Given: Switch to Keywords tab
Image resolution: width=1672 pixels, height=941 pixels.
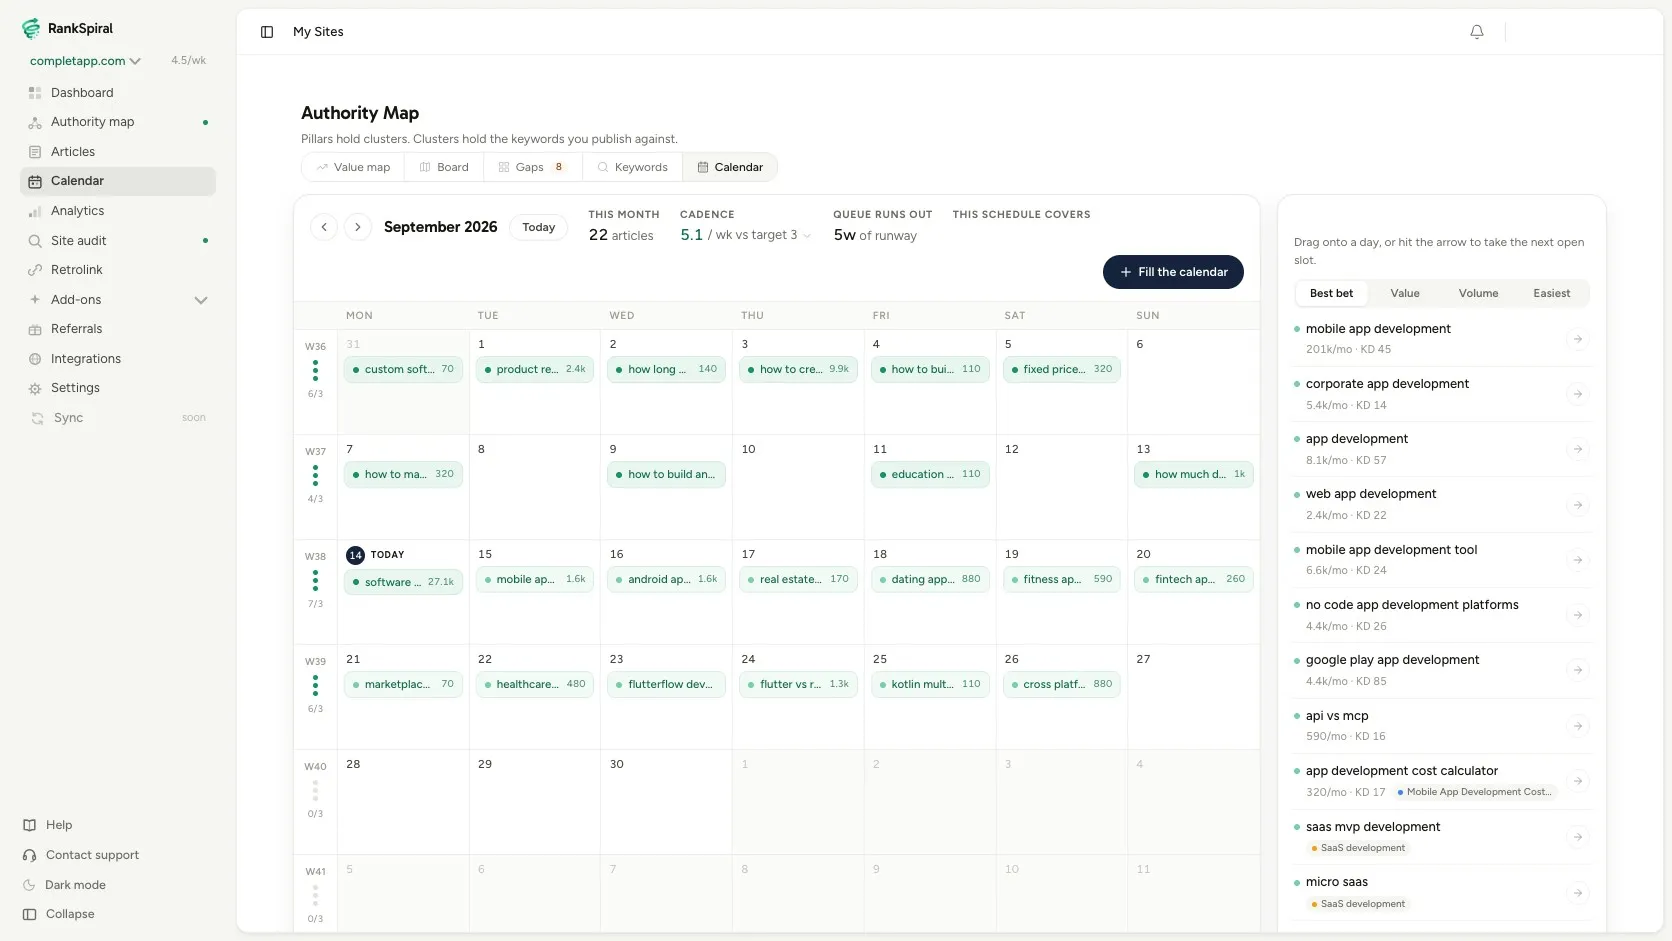Looking at the screenshot, I should click(632, 167).
